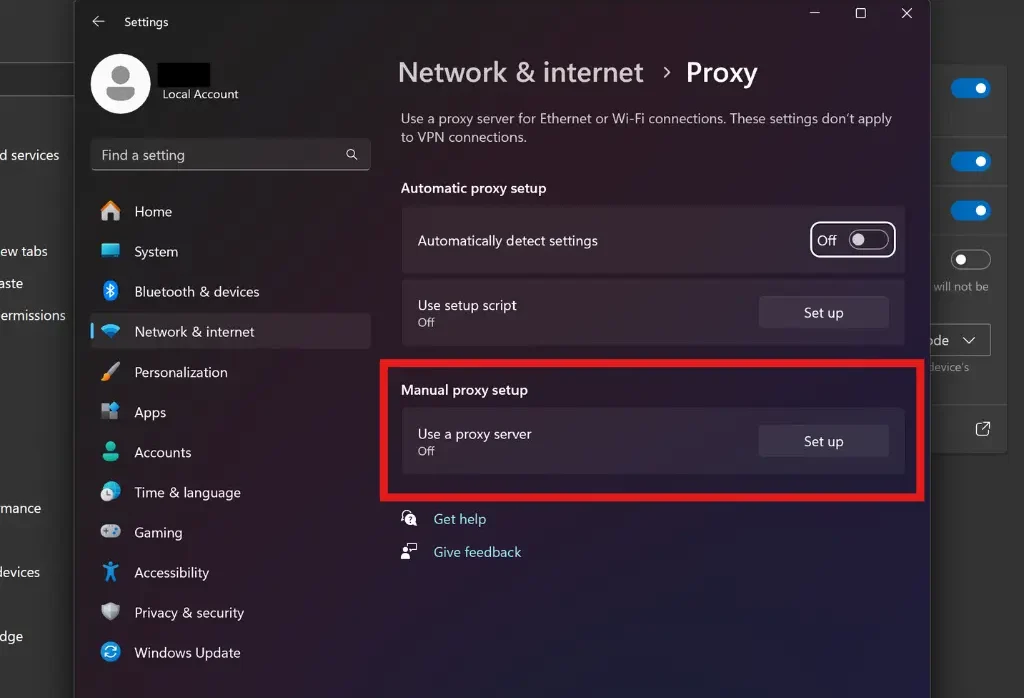Go back with the arrow beside Settings
1024x698 pixels.
coord(99,22)
